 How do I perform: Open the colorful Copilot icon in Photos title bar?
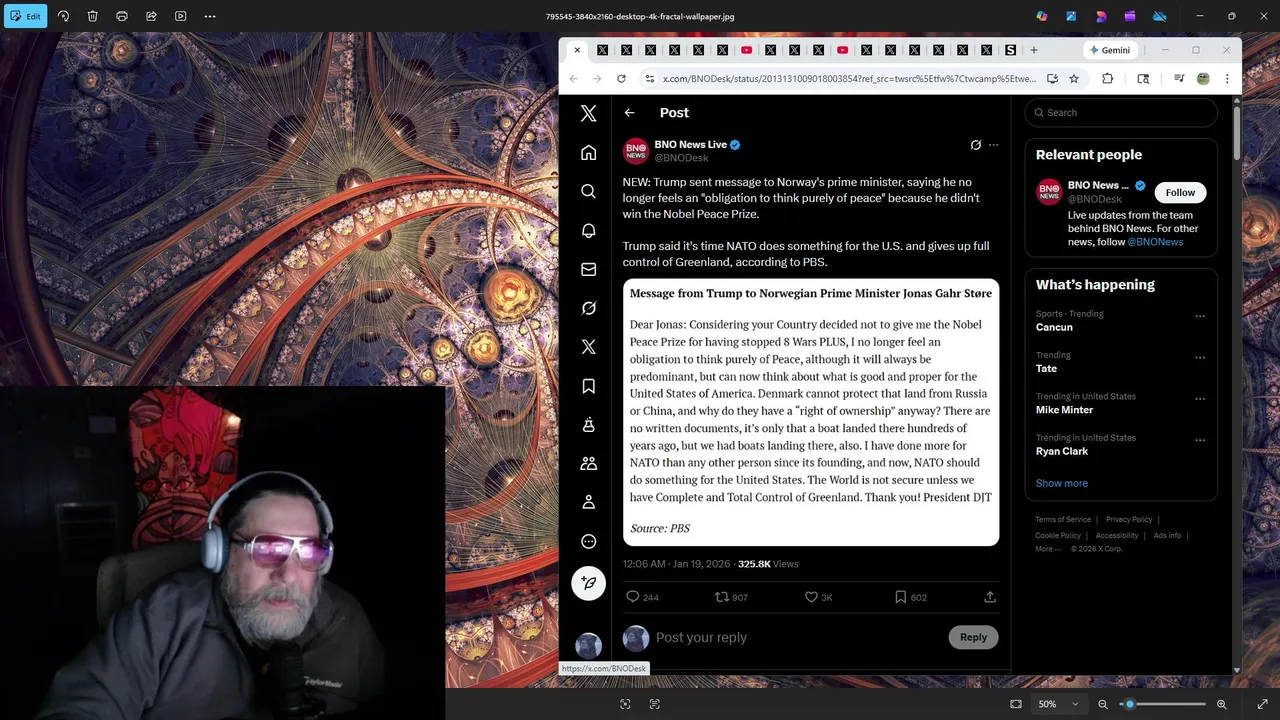click(x=1042, y=16)
